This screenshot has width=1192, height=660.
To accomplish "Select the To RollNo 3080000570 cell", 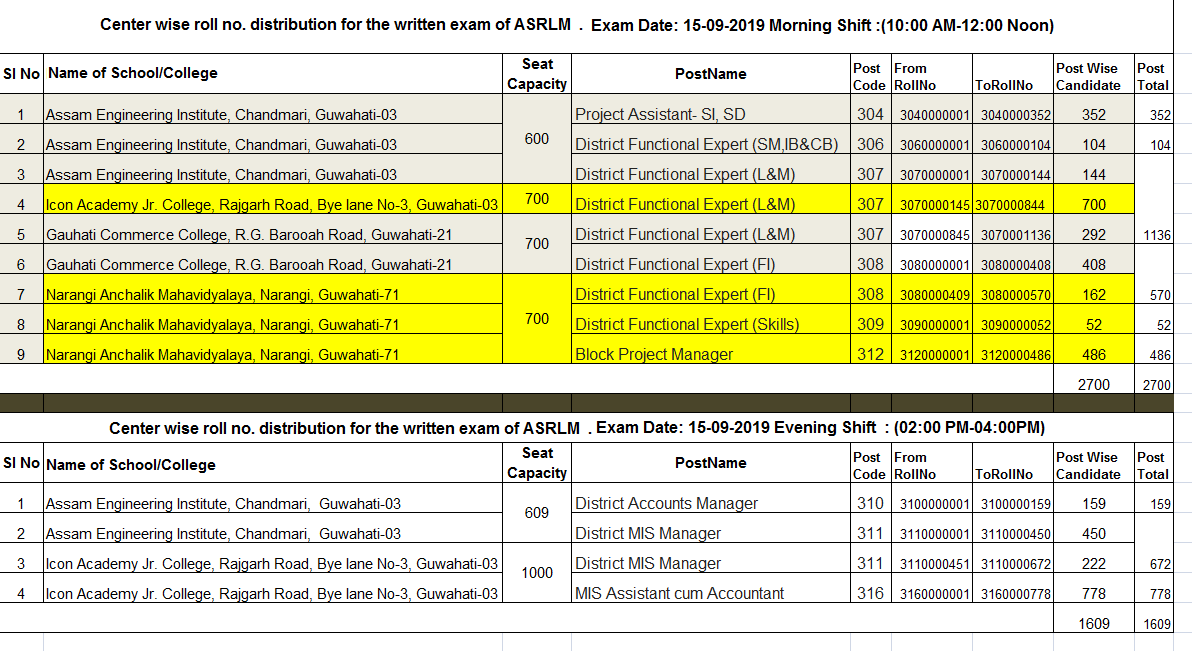I will (1013, 289).
